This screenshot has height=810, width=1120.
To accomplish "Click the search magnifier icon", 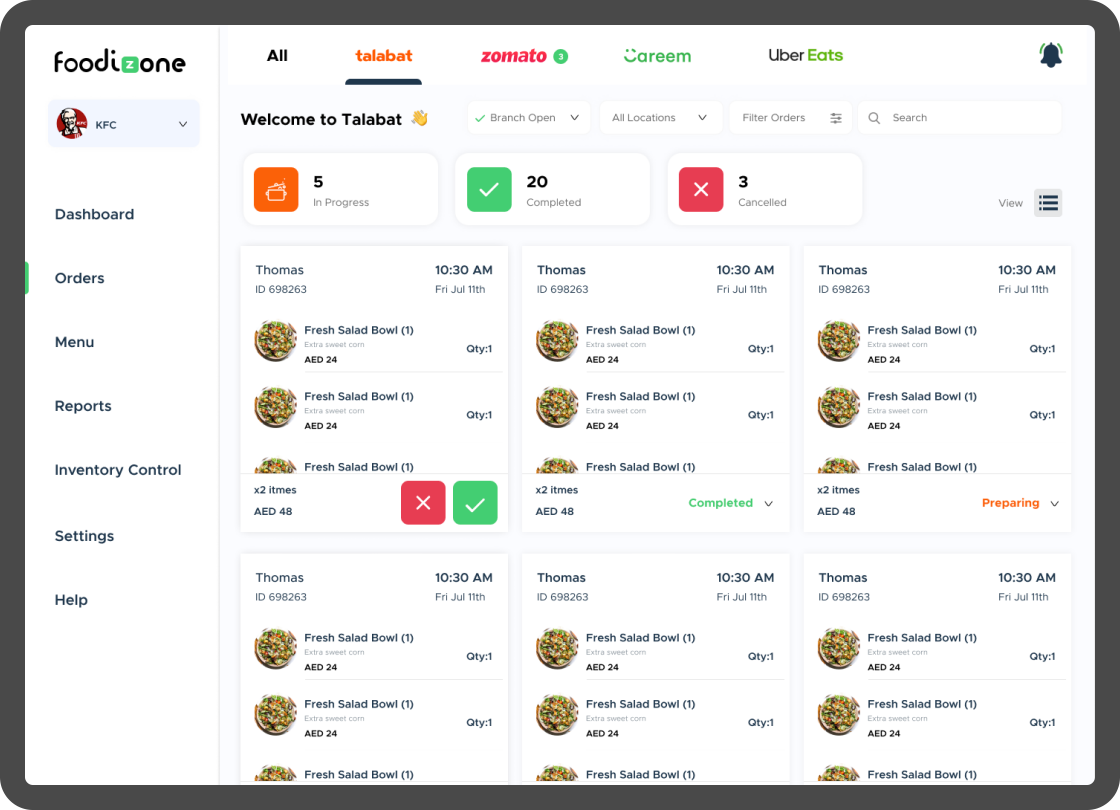I will point(874,117).
